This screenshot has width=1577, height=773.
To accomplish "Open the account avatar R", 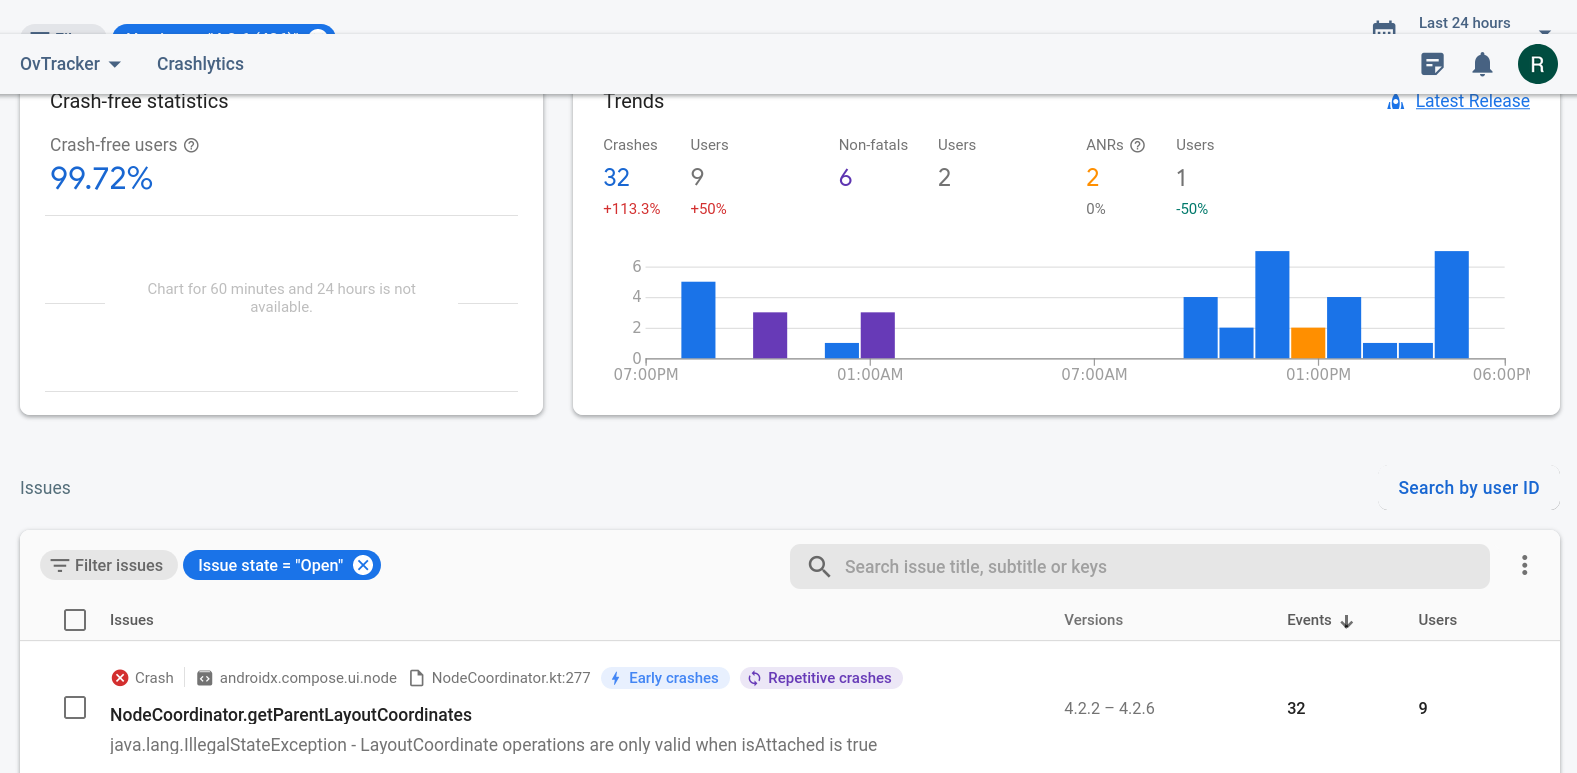I will click(1537, 64).
